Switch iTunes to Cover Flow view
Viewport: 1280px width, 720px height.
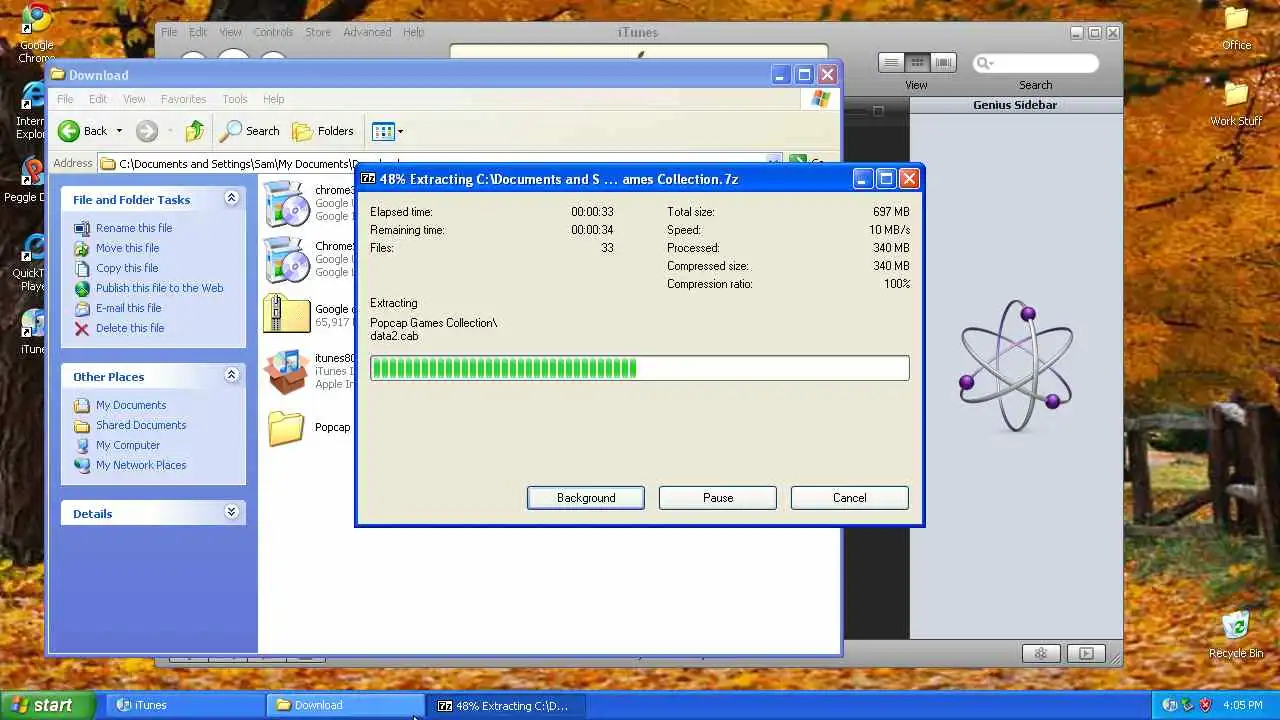943,63
